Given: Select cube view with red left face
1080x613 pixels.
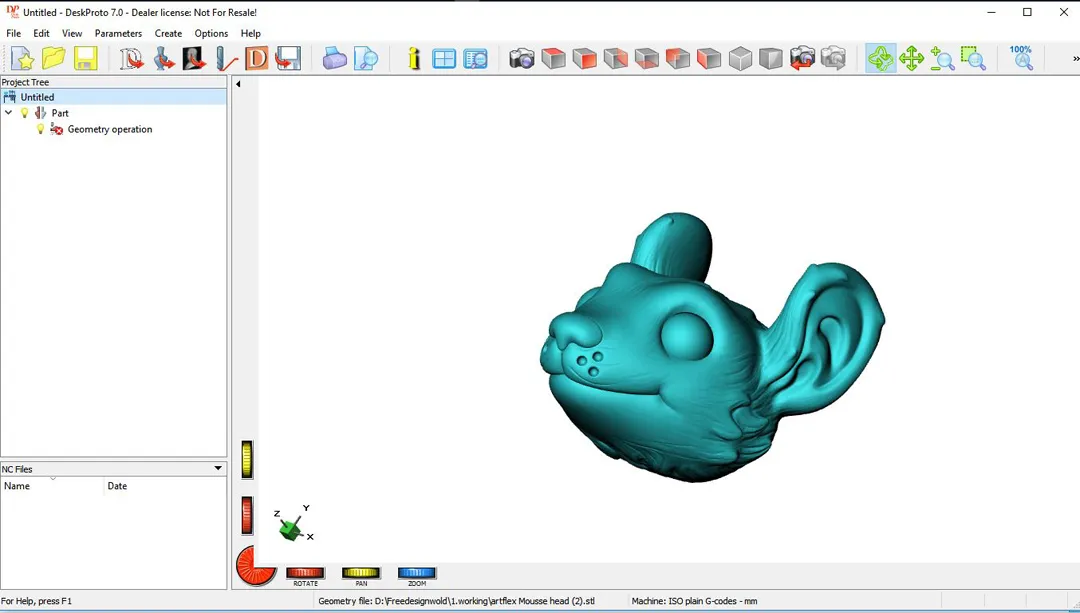Looking at the screenshot, I should point(709,59).
